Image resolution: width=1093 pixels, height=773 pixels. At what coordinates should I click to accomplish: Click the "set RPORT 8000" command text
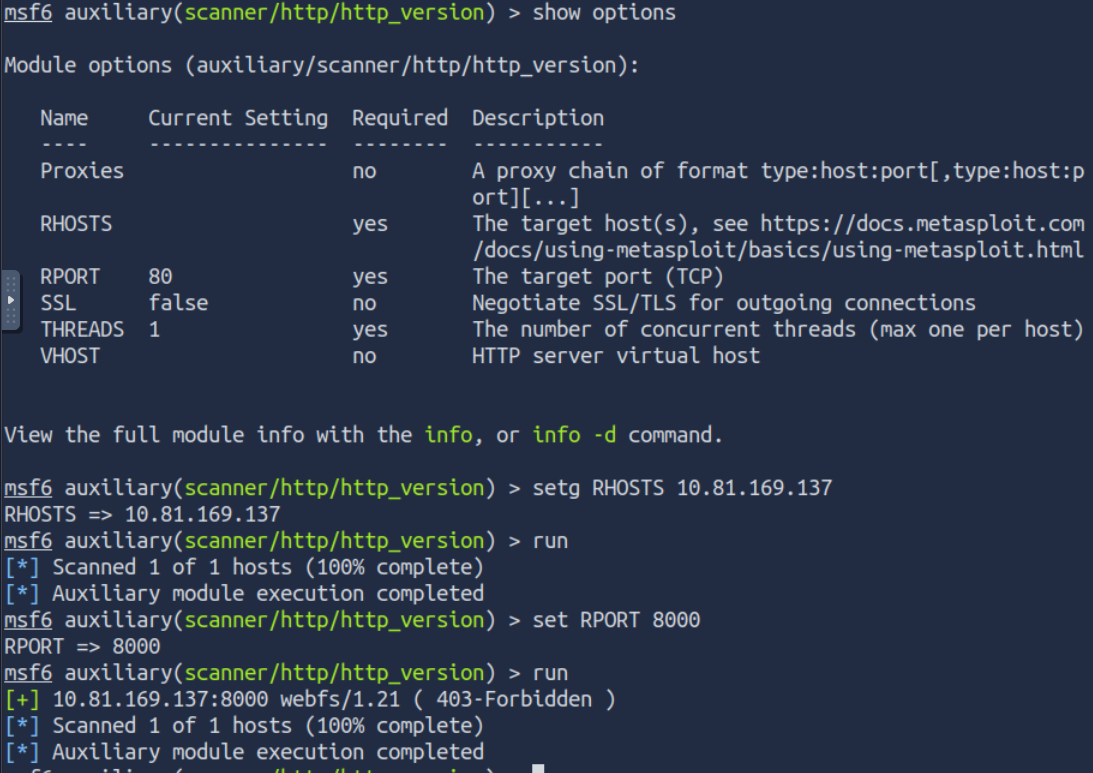click(x=616, y=620)
